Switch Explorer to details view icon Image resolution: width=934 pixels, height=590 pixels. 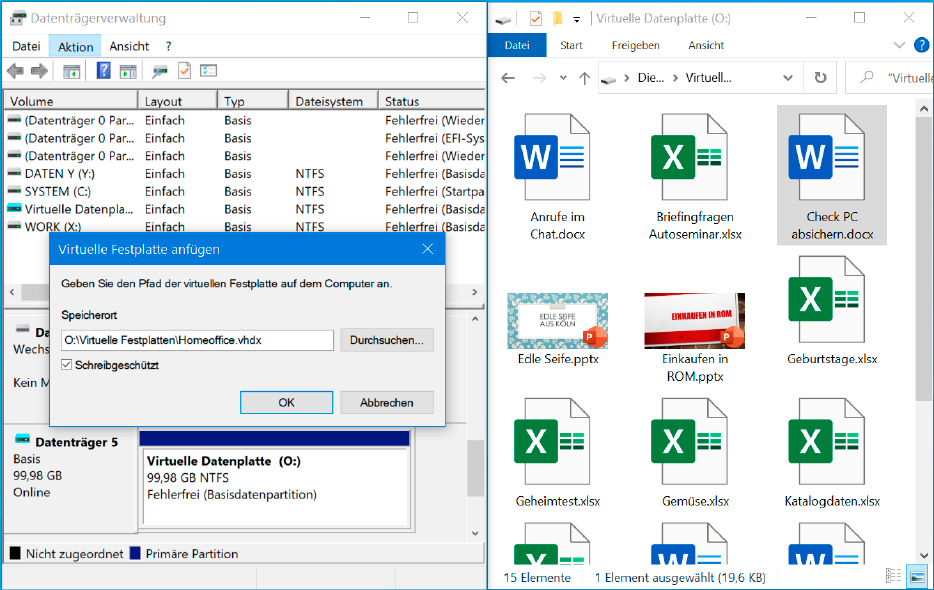click(893, 576)
